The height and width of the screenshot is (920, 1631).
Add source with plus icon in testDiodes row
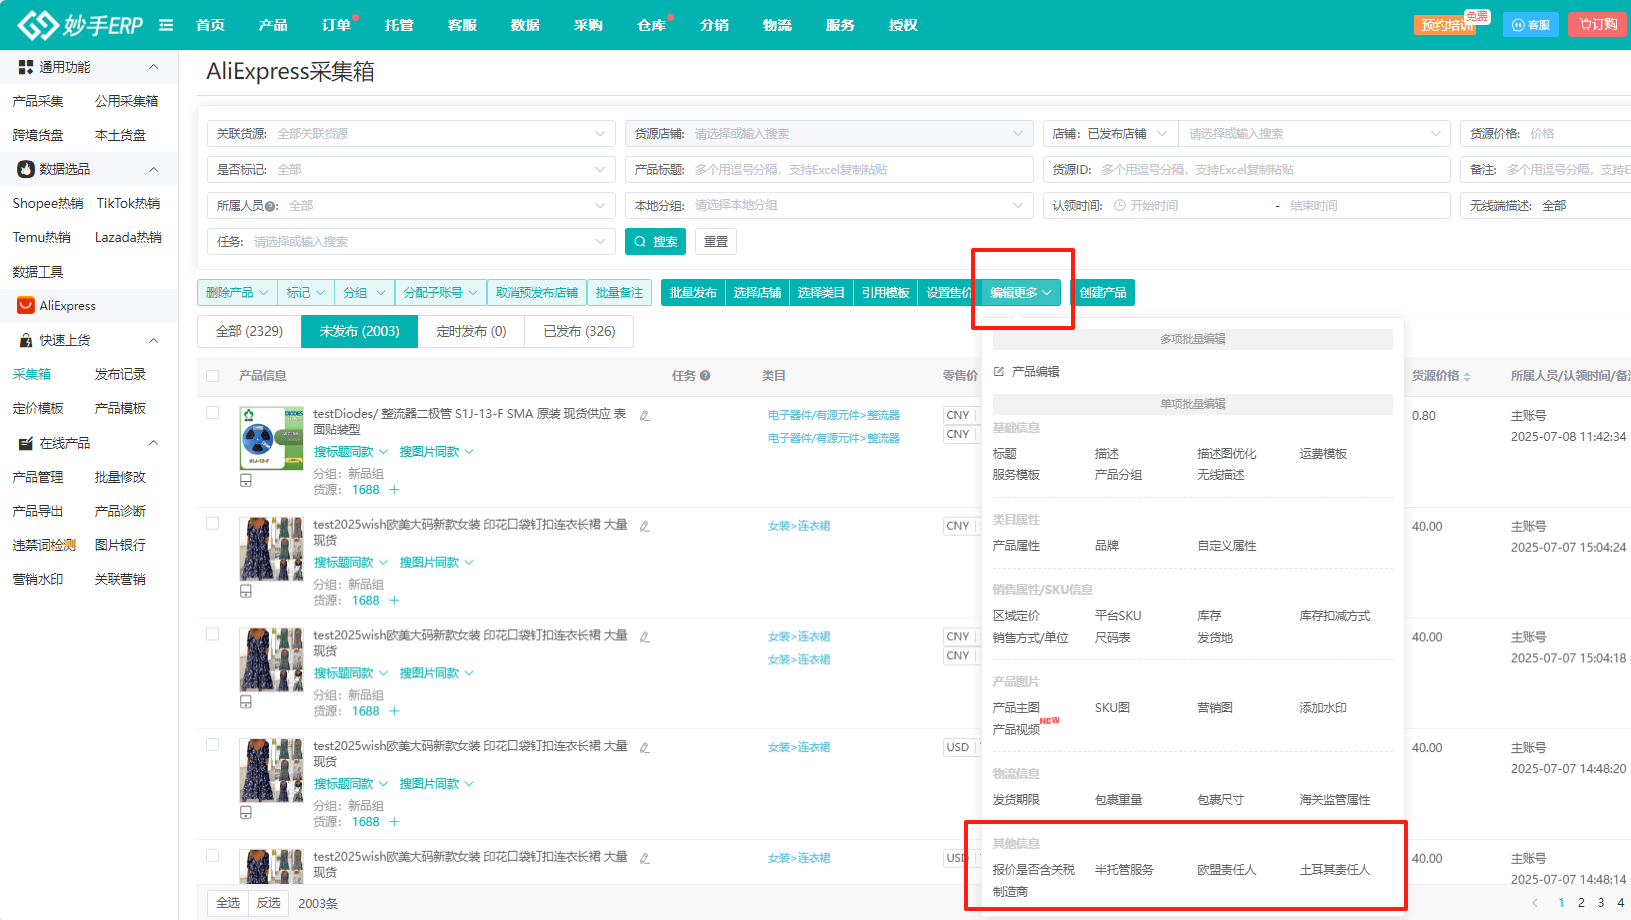point(394,490)
